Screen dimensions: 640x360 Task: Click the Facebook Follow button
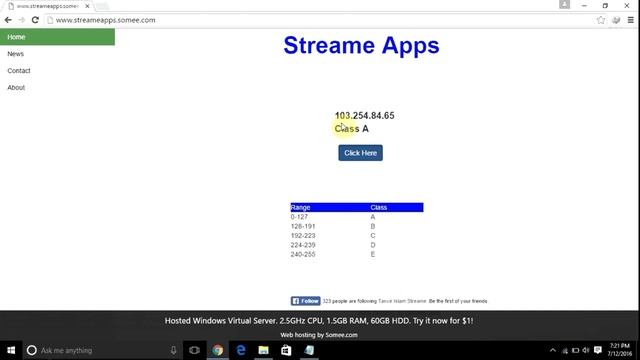(x=305, y=301)
